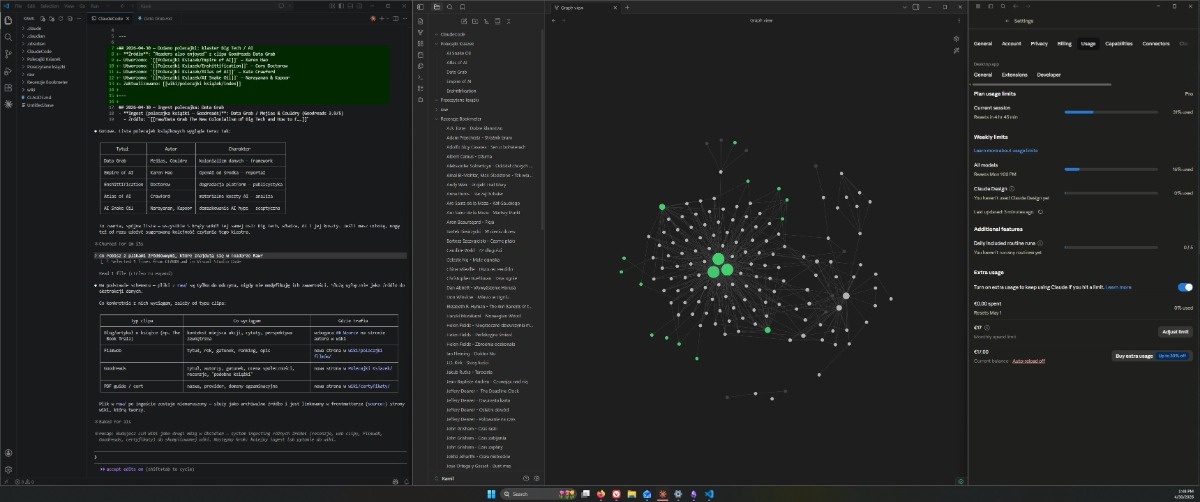Click Windows Start button in taskbar
The height and width of the screenshot is (502, 1200).
490,494
